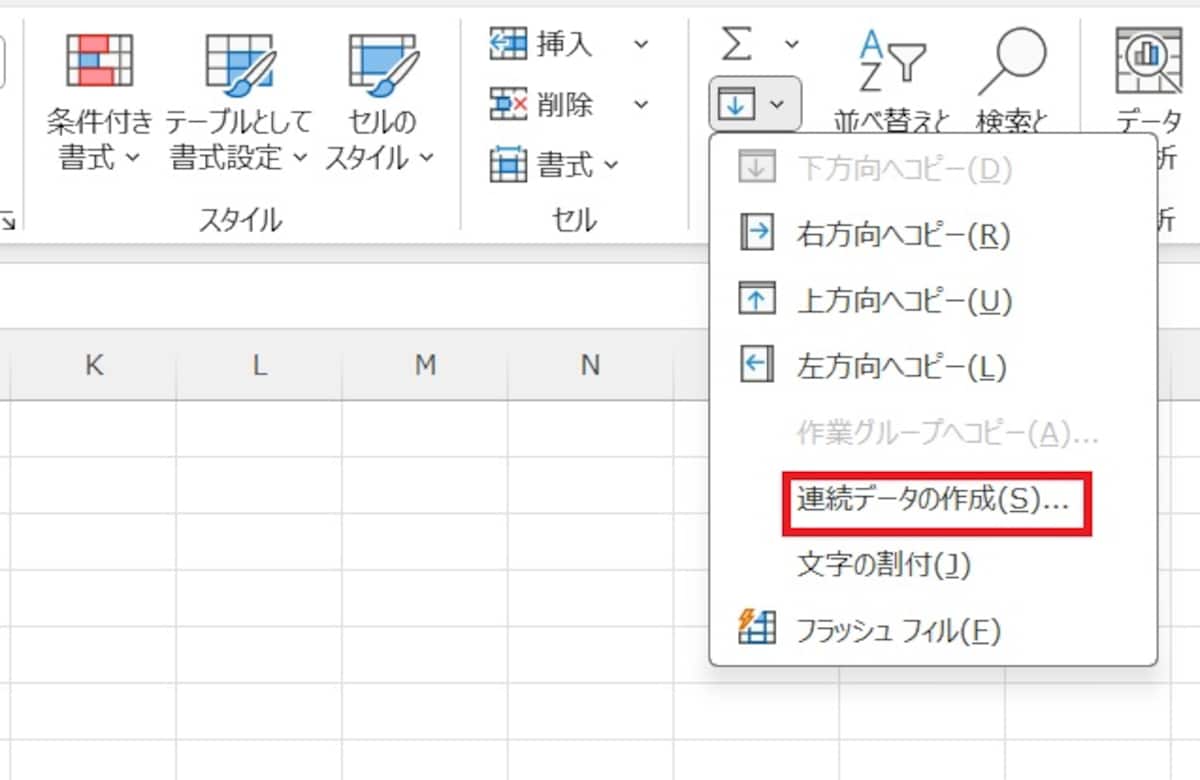Open the 挿入 dropdown chevron
This screenshot has width=1200, height=780.
[641, 44]
